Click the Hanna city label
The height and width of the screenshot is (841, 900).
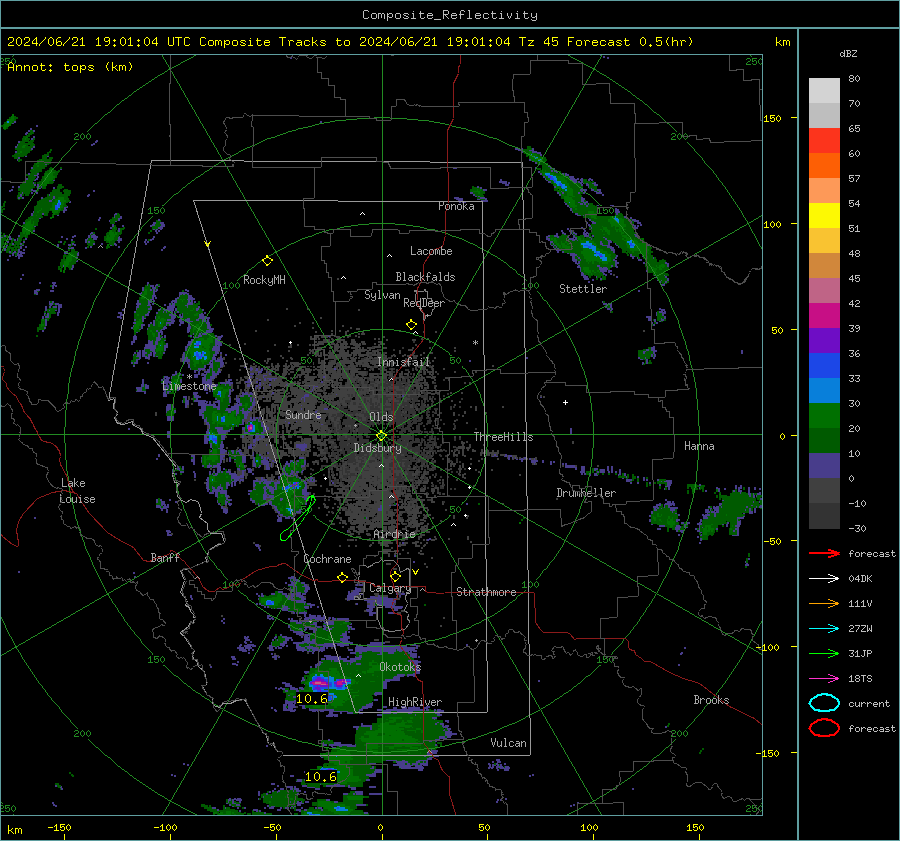699,446
